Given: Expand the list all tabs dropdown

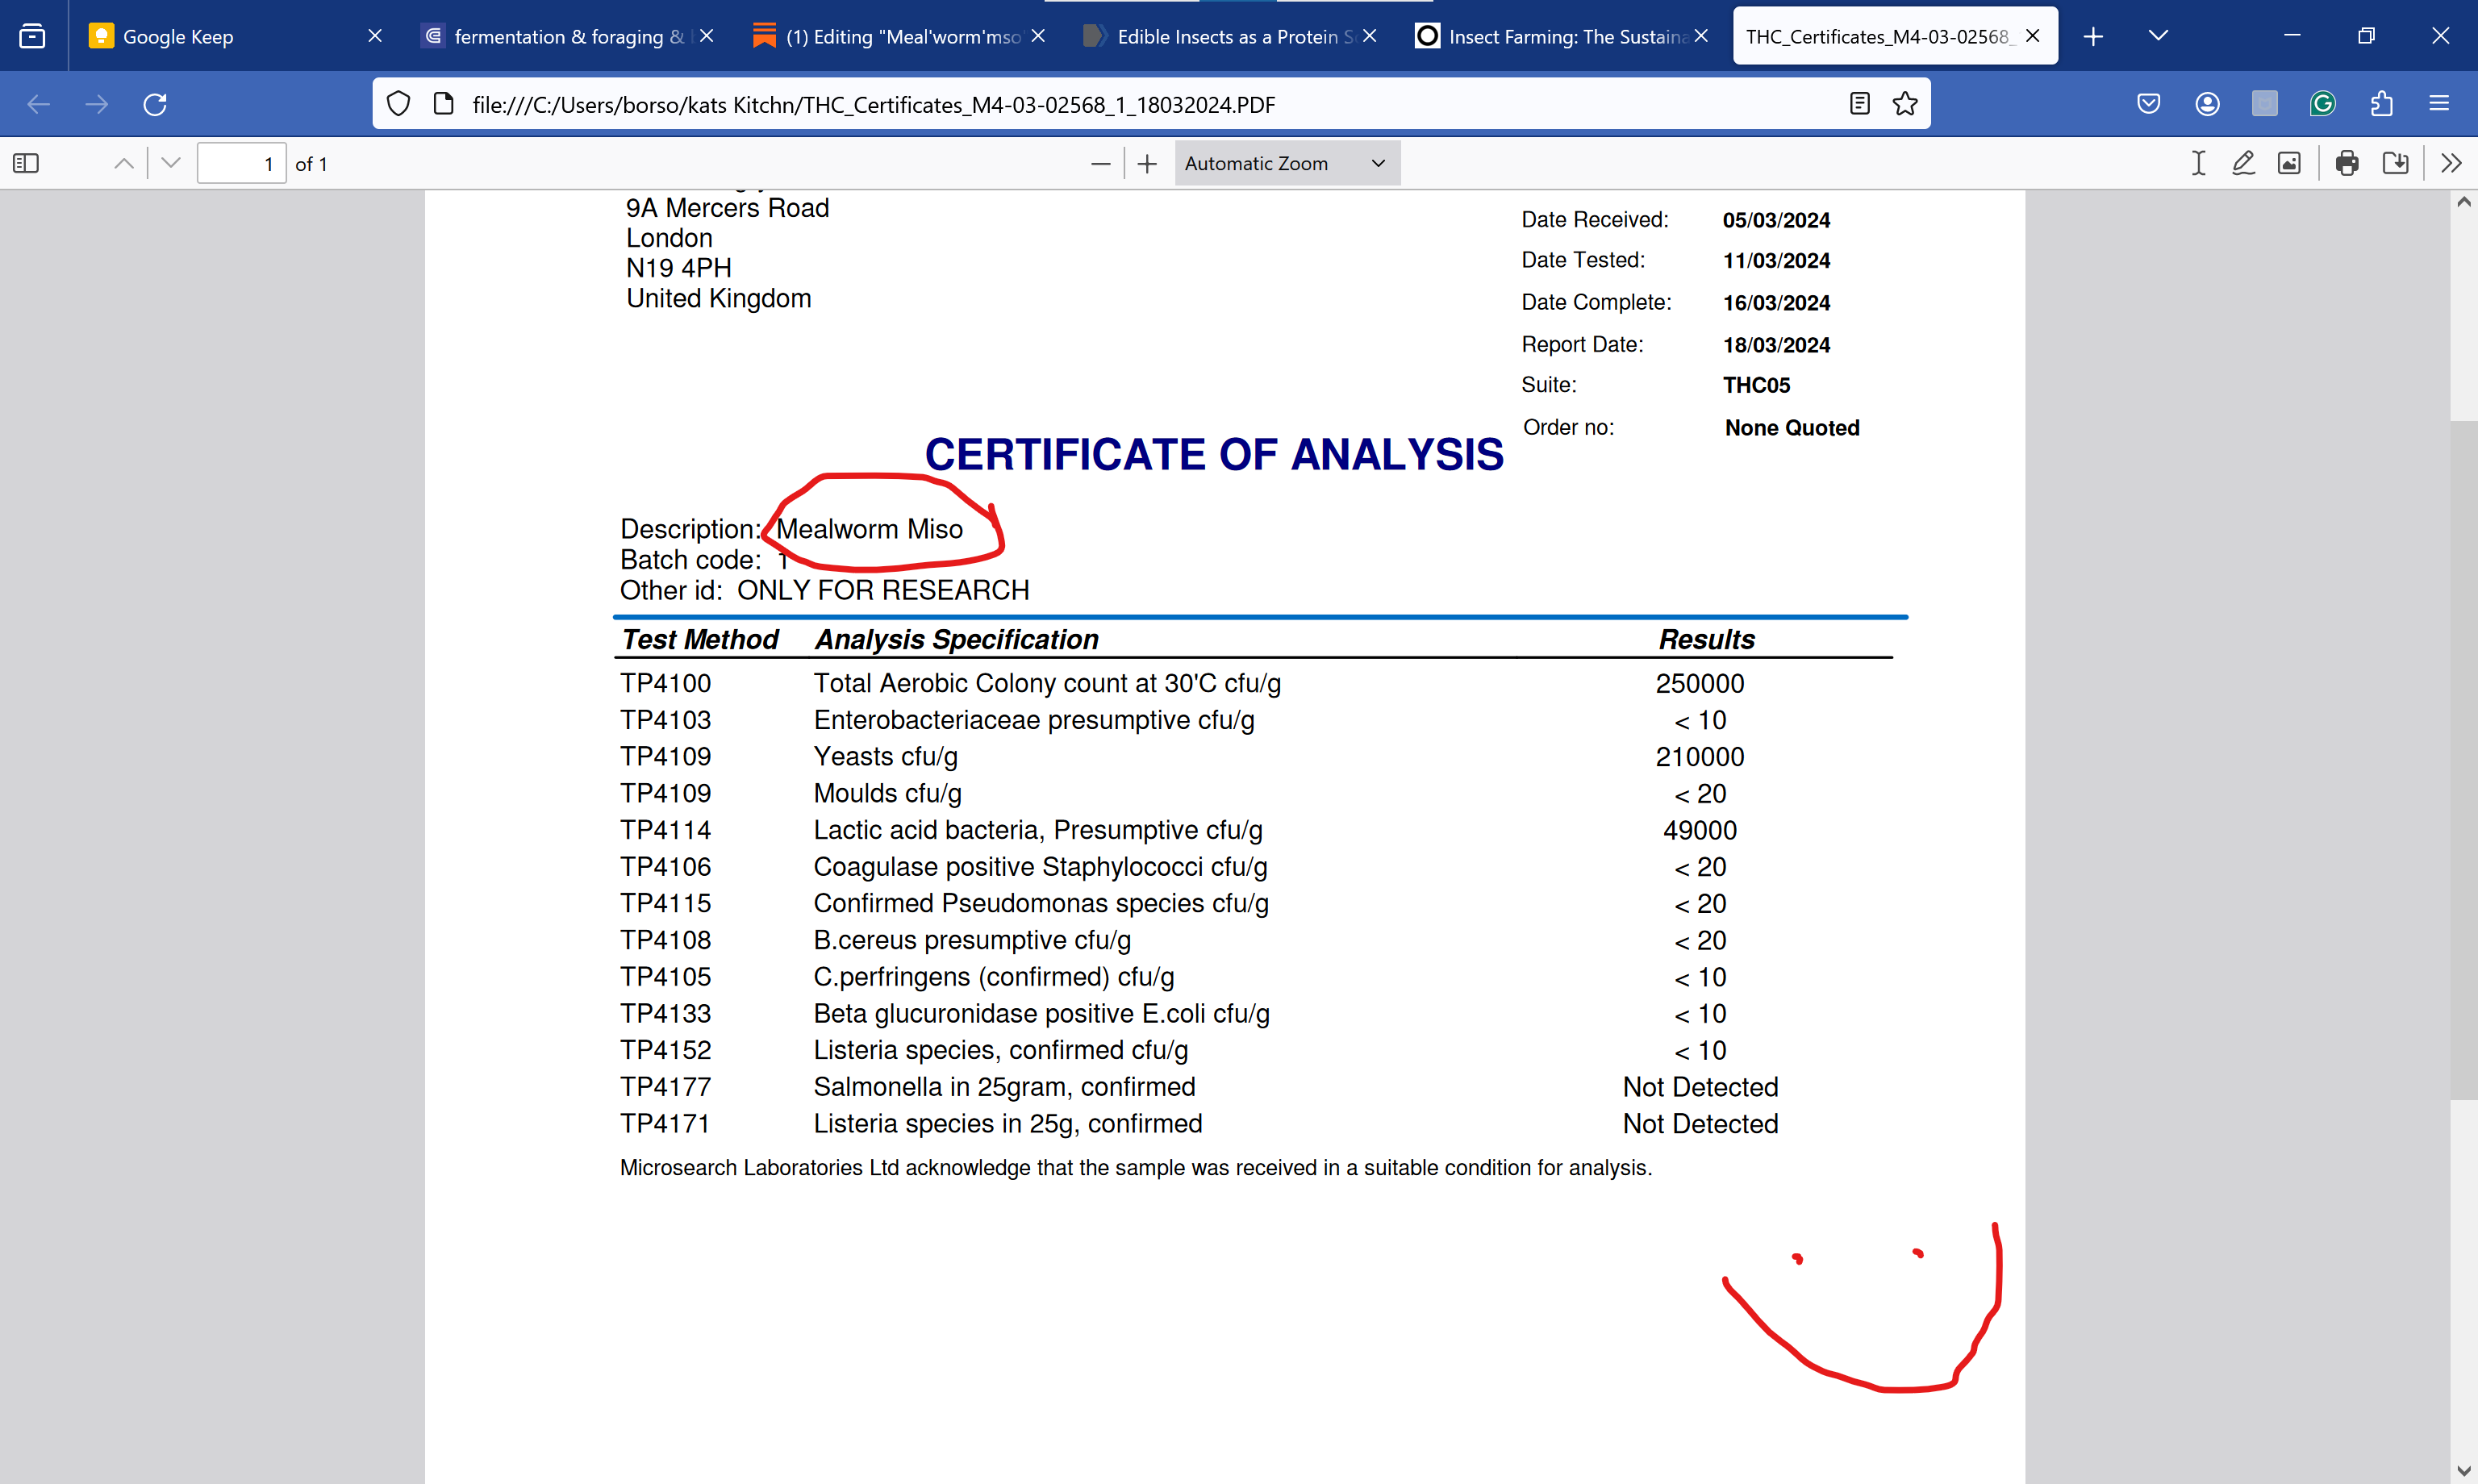Looking at the screenshot, I should coord(2158,36).
